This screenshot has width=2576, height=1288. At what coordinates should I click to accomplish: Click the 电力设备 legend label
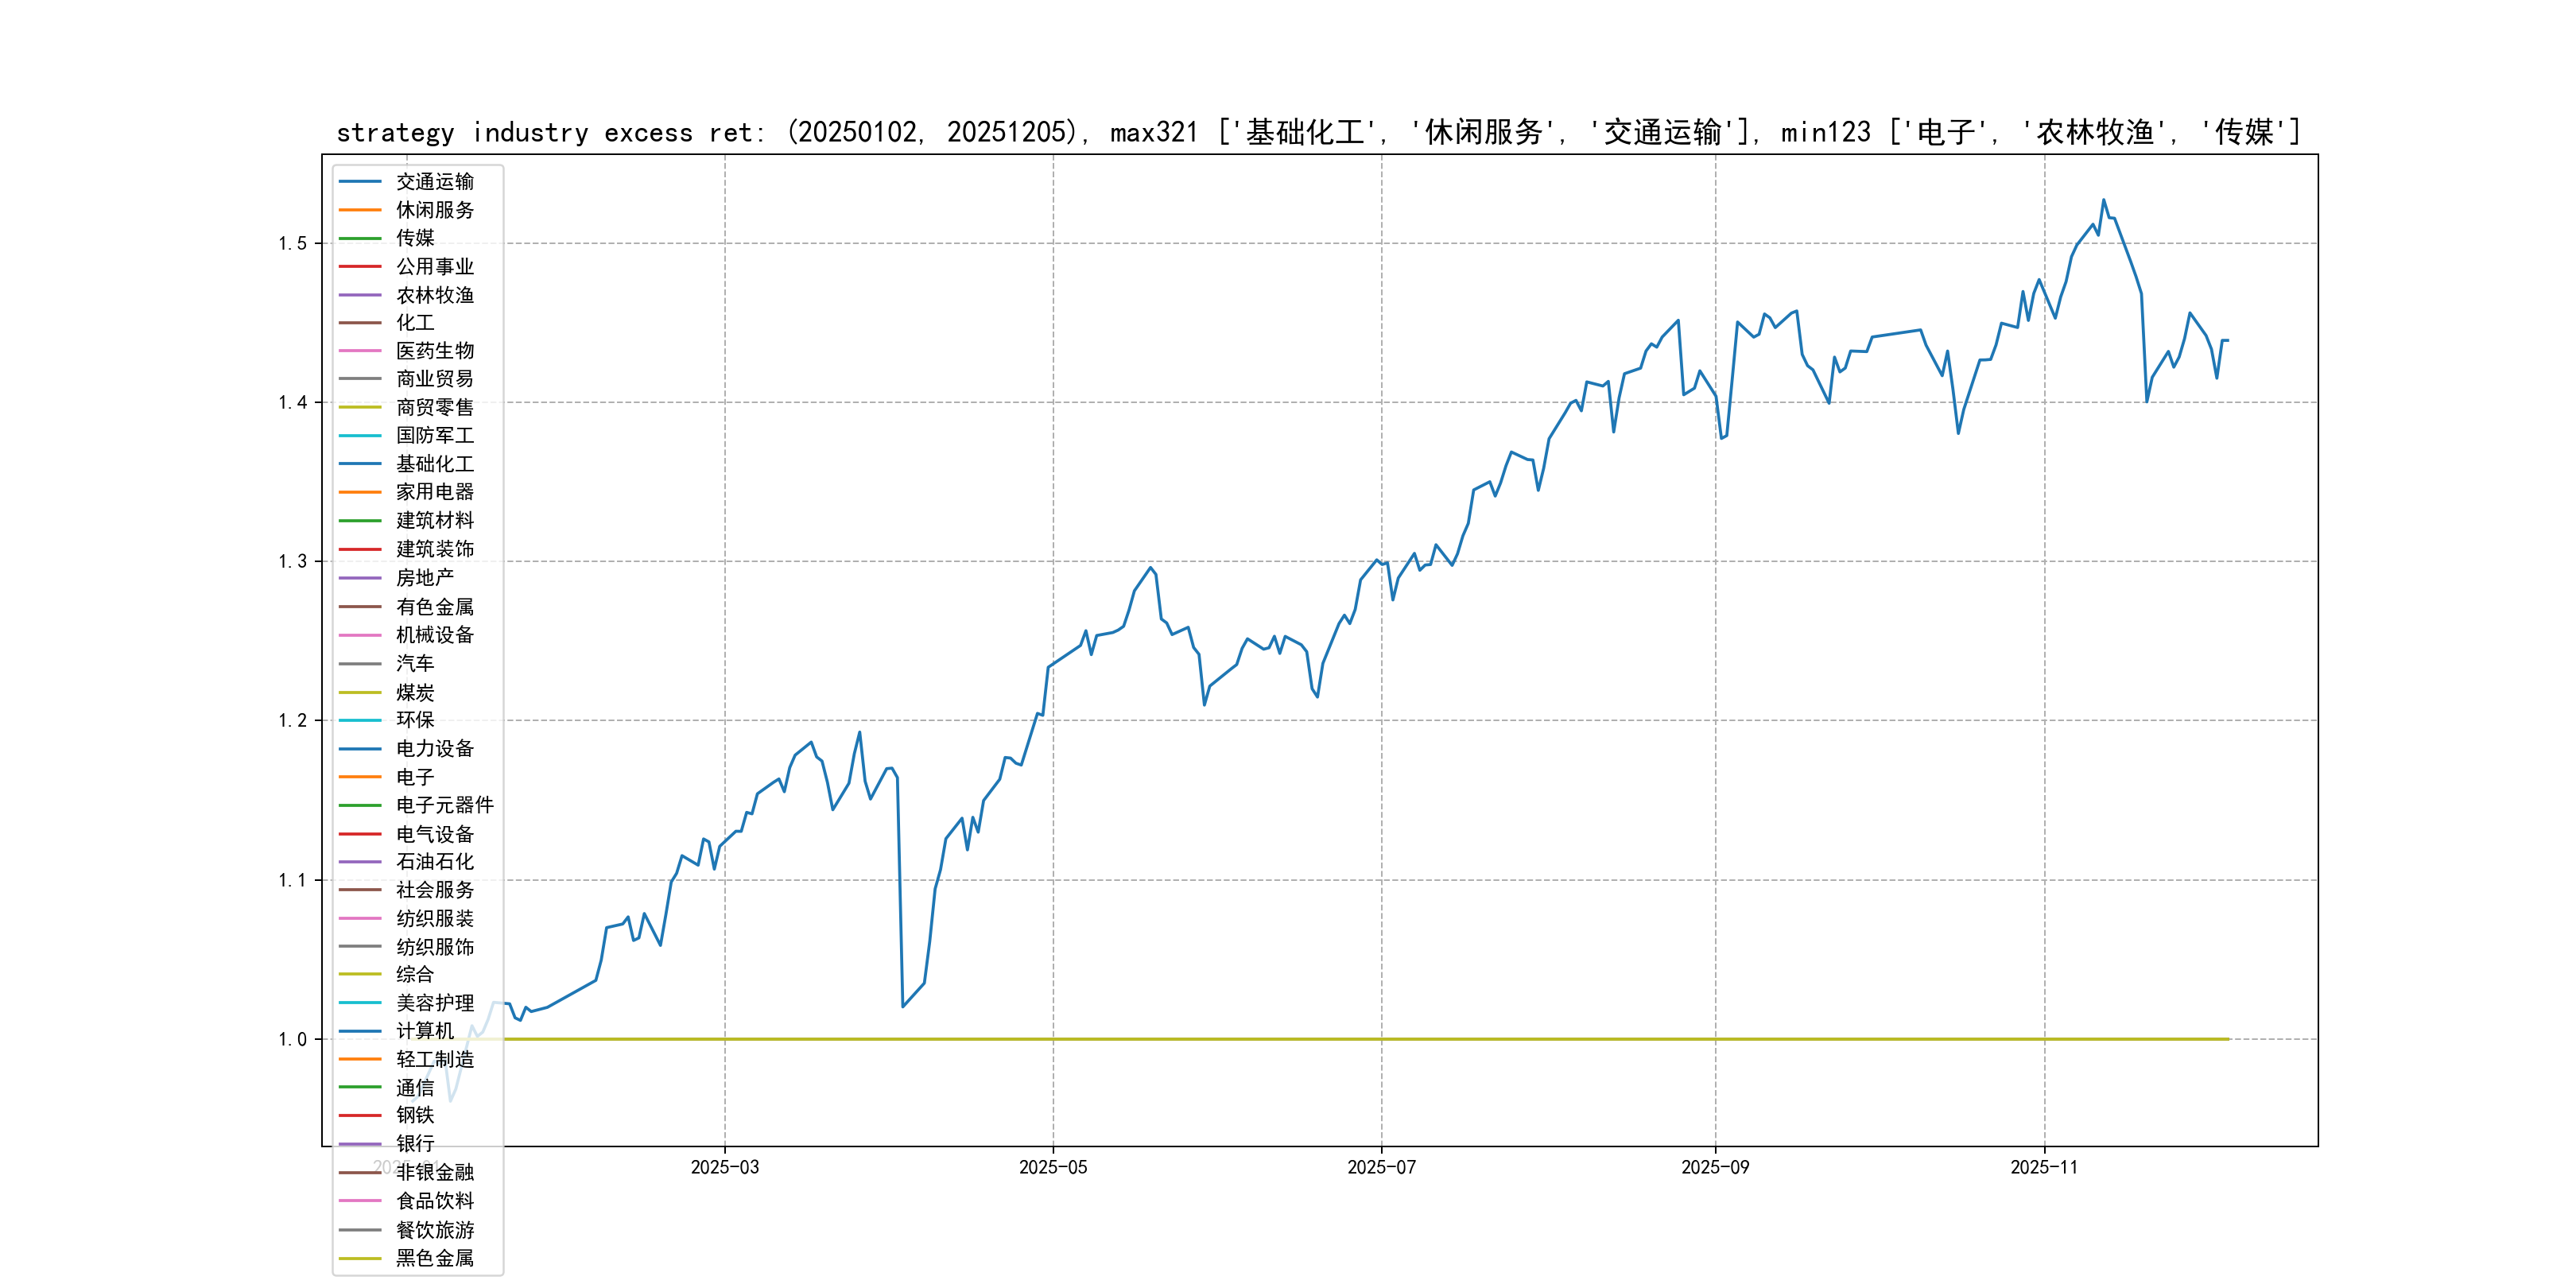[434, 749]
